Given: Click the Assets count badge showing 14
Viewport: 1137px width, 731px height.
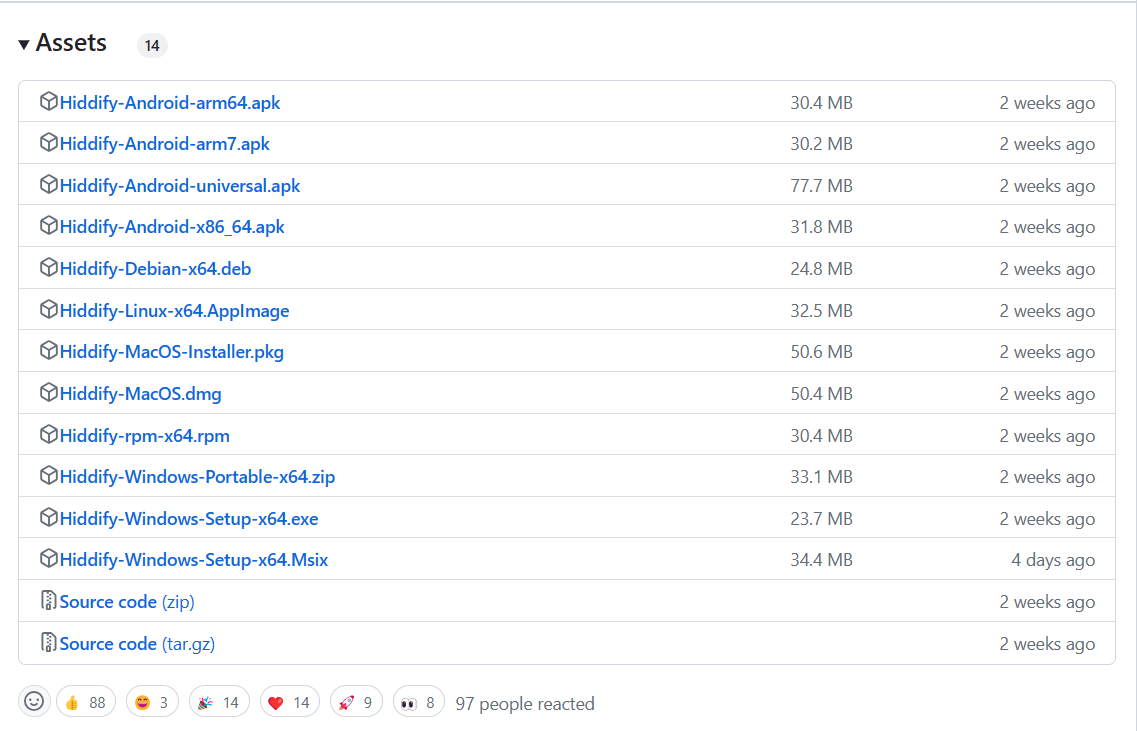Looking at the screenshot, I should (x=152, y=45).
